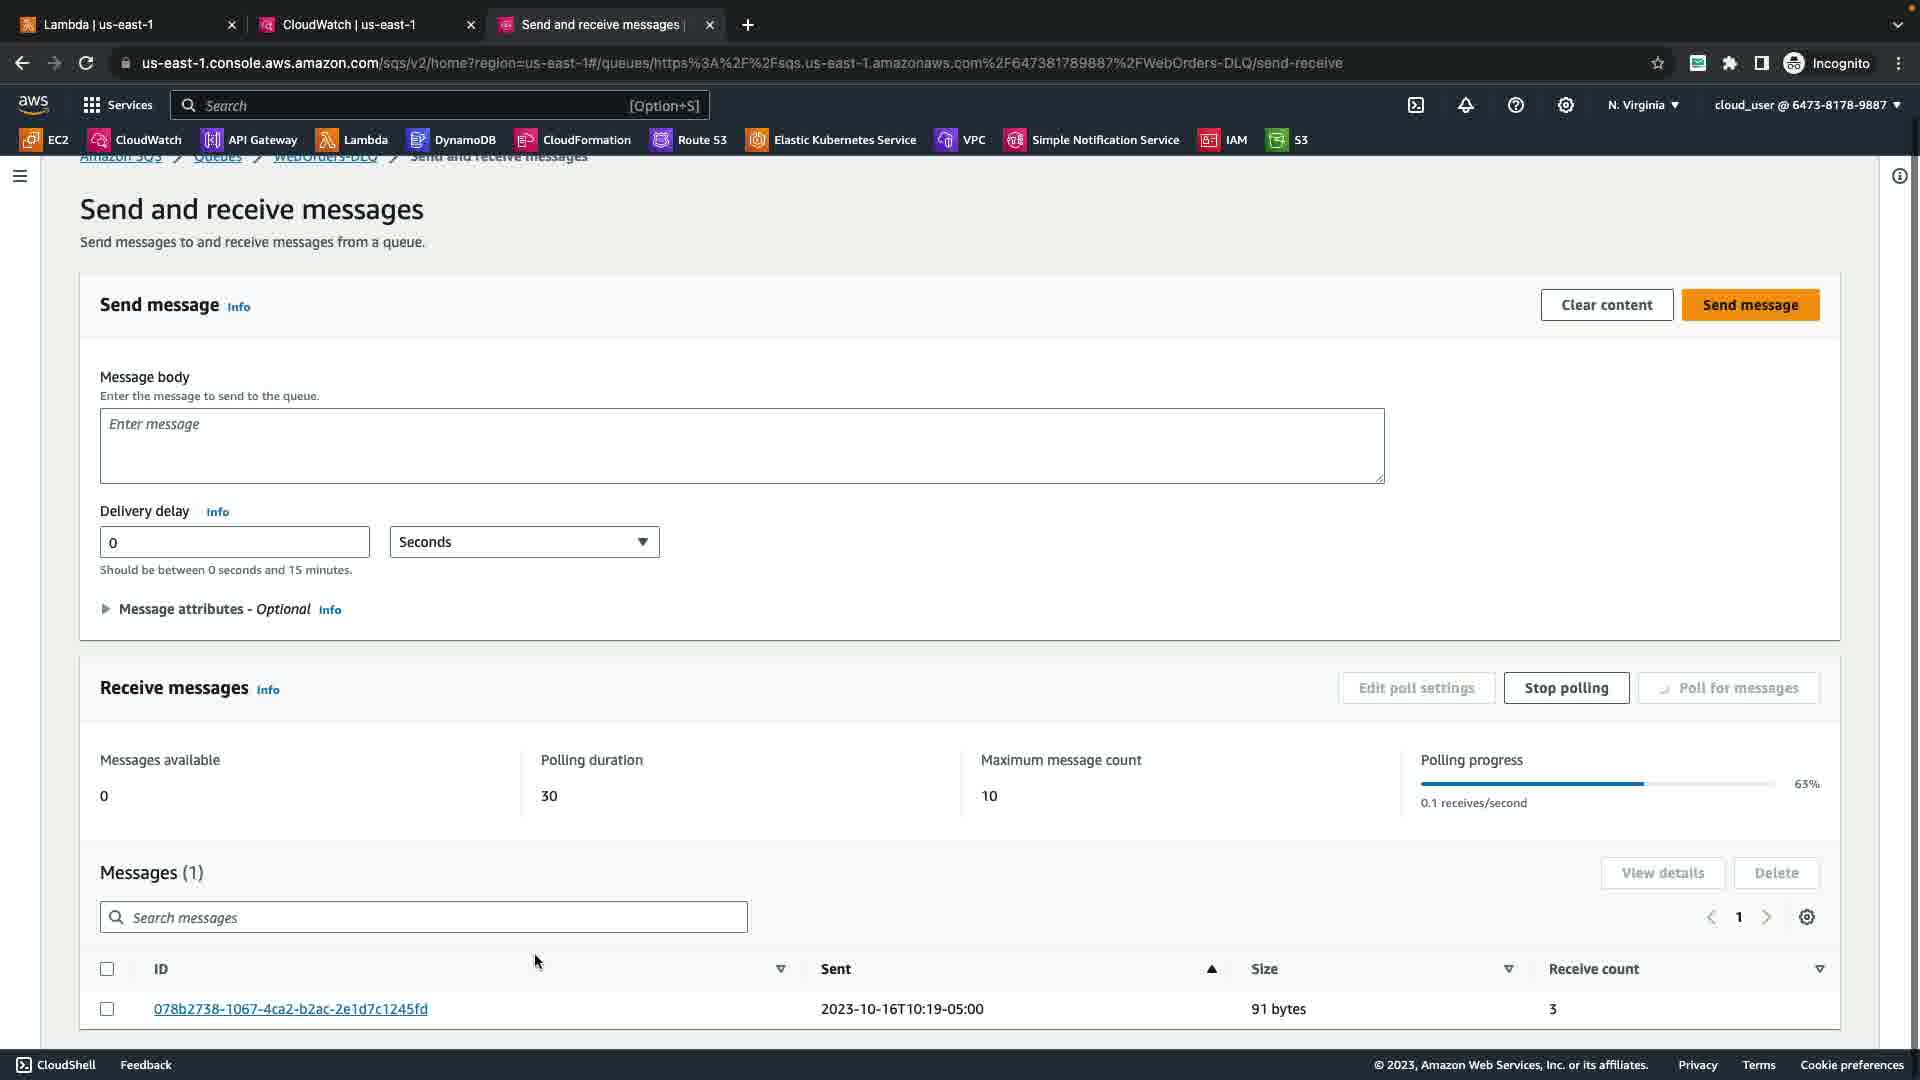Image resolution: width=1920 pixels, height=1080 pixels.
Task: Open message ID 078b2738 link
Action: pos(291,1009)
